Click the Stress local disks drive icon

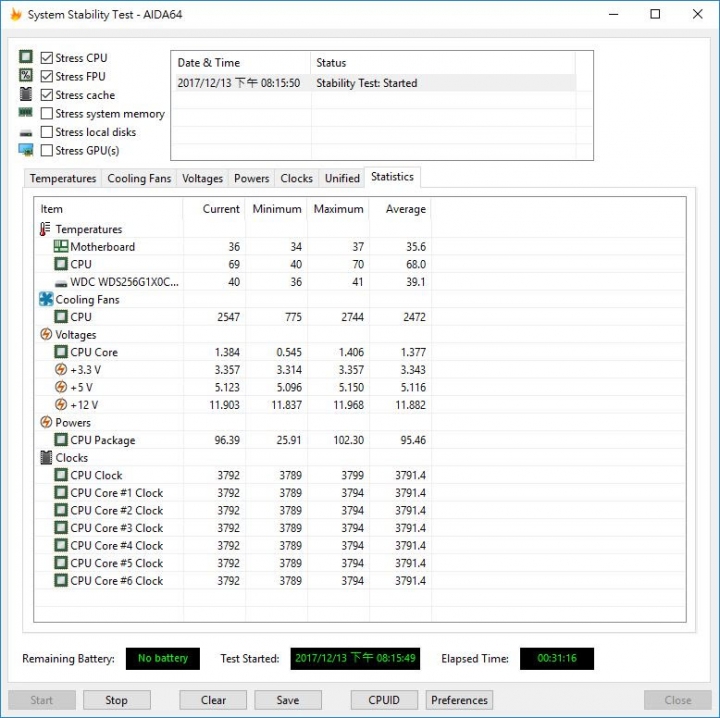(x=26, y=133)
